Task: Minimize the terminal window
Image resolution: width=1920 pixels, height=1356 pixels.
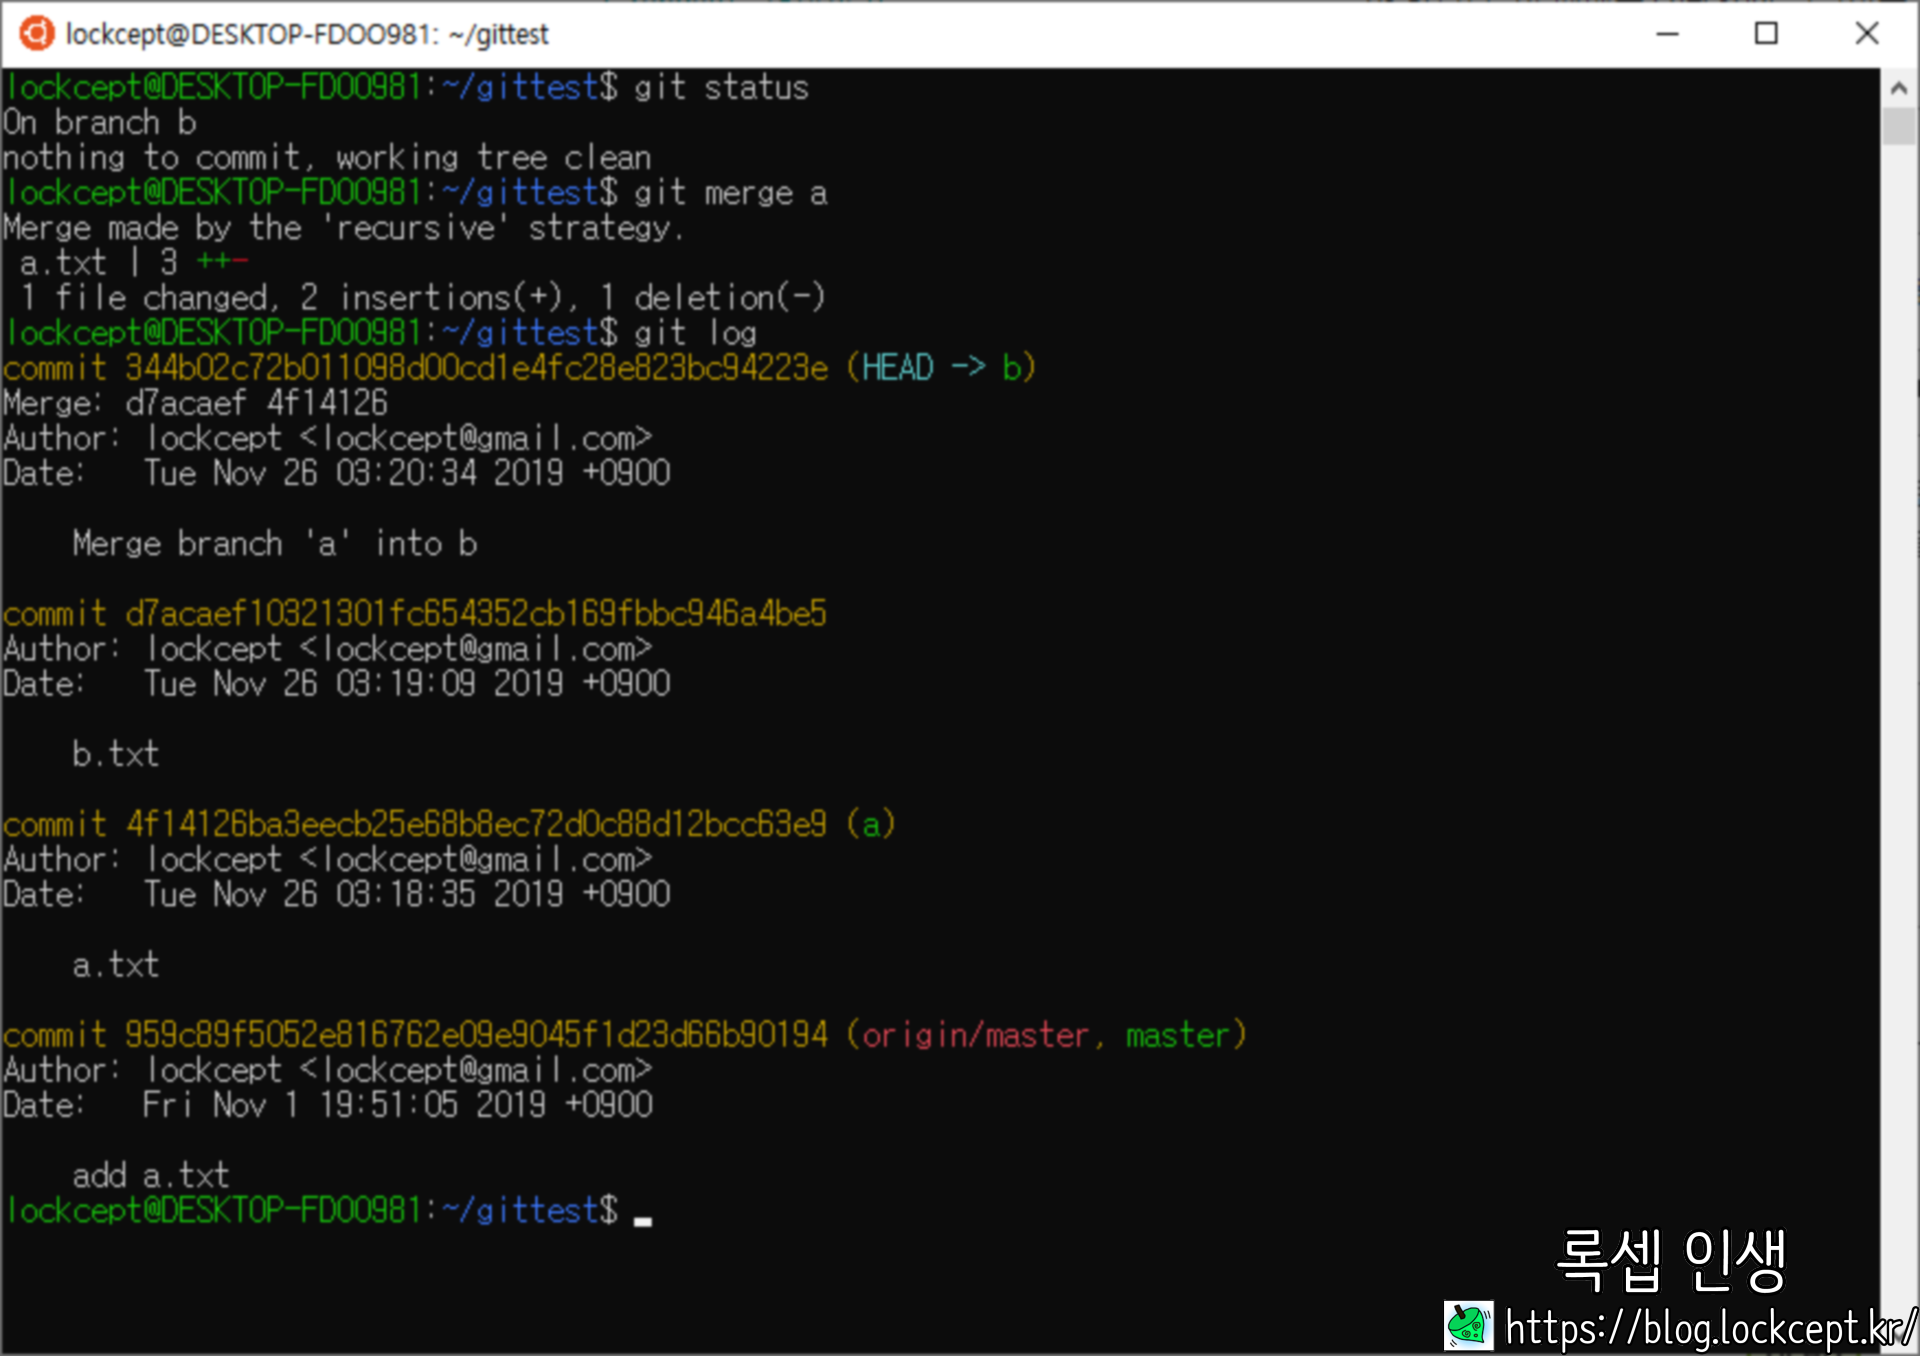Action: point(1667,34)
